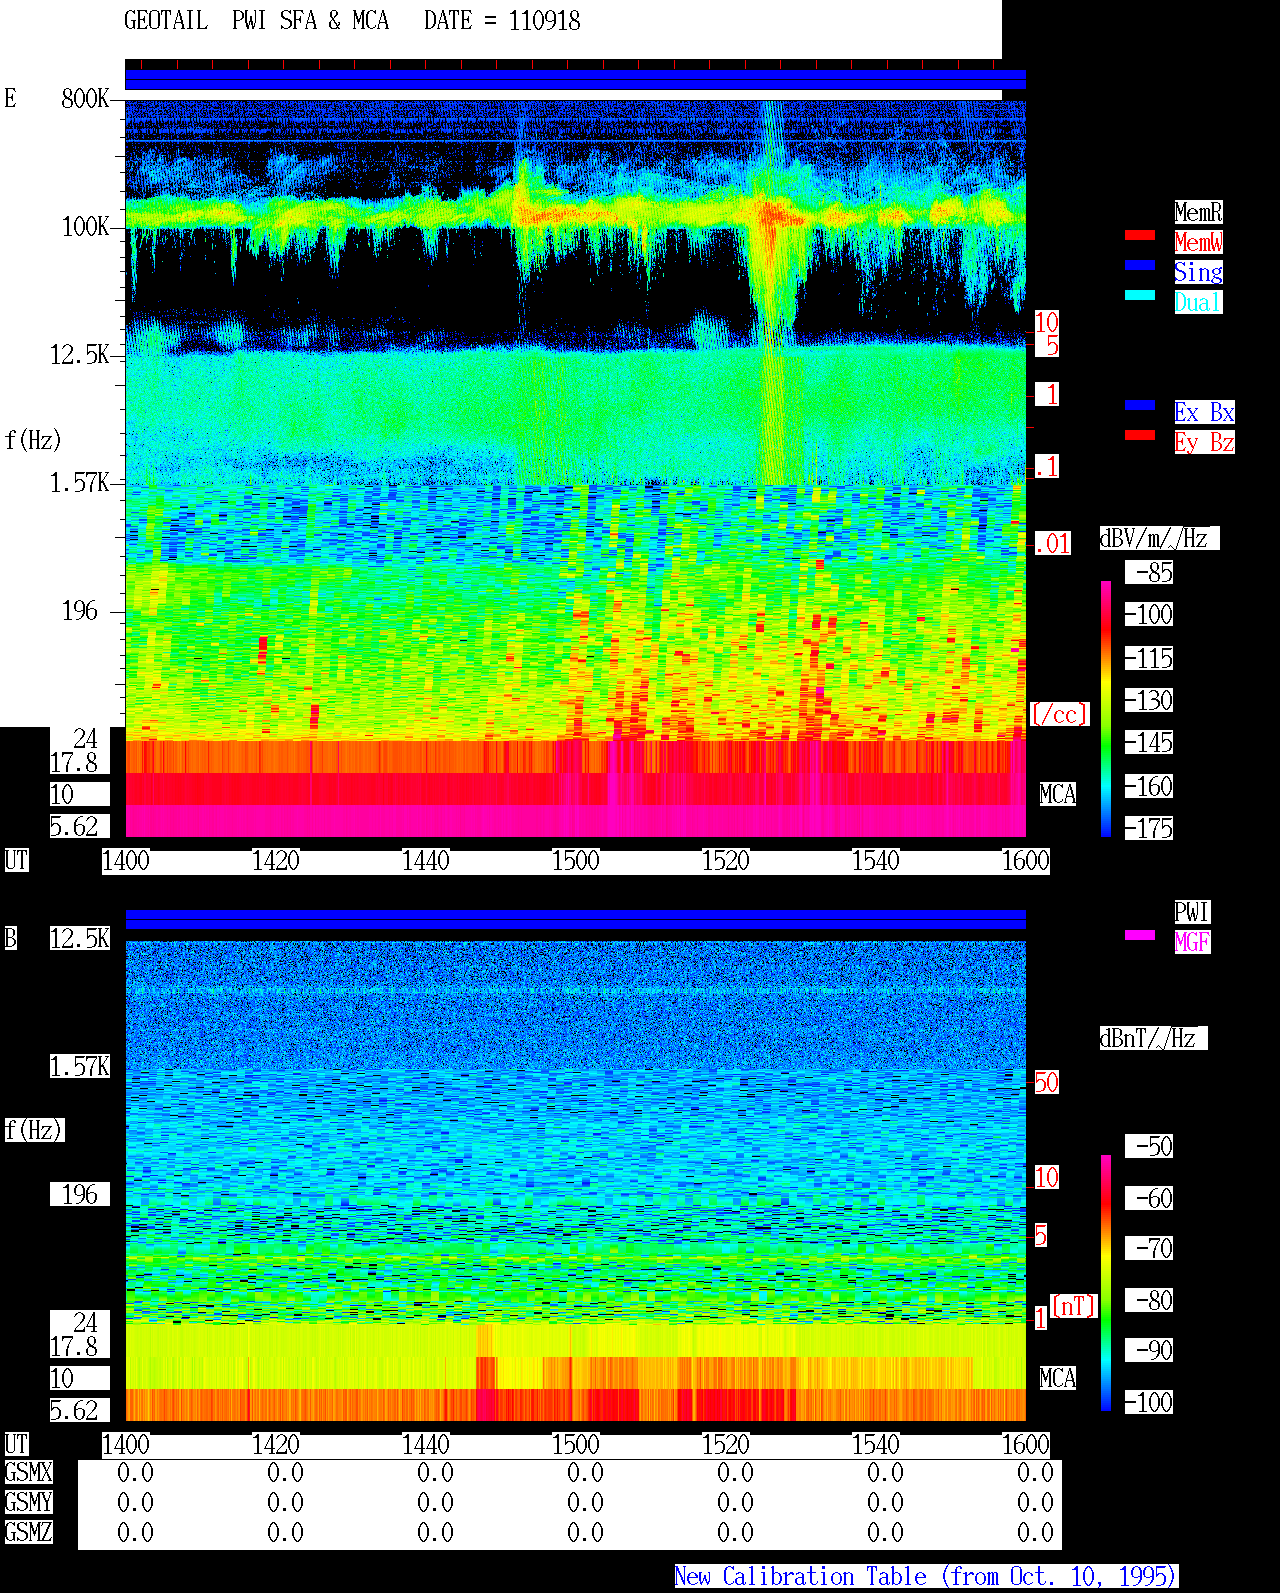Click the red .01 density tick label

click(x=1053, y=544)
